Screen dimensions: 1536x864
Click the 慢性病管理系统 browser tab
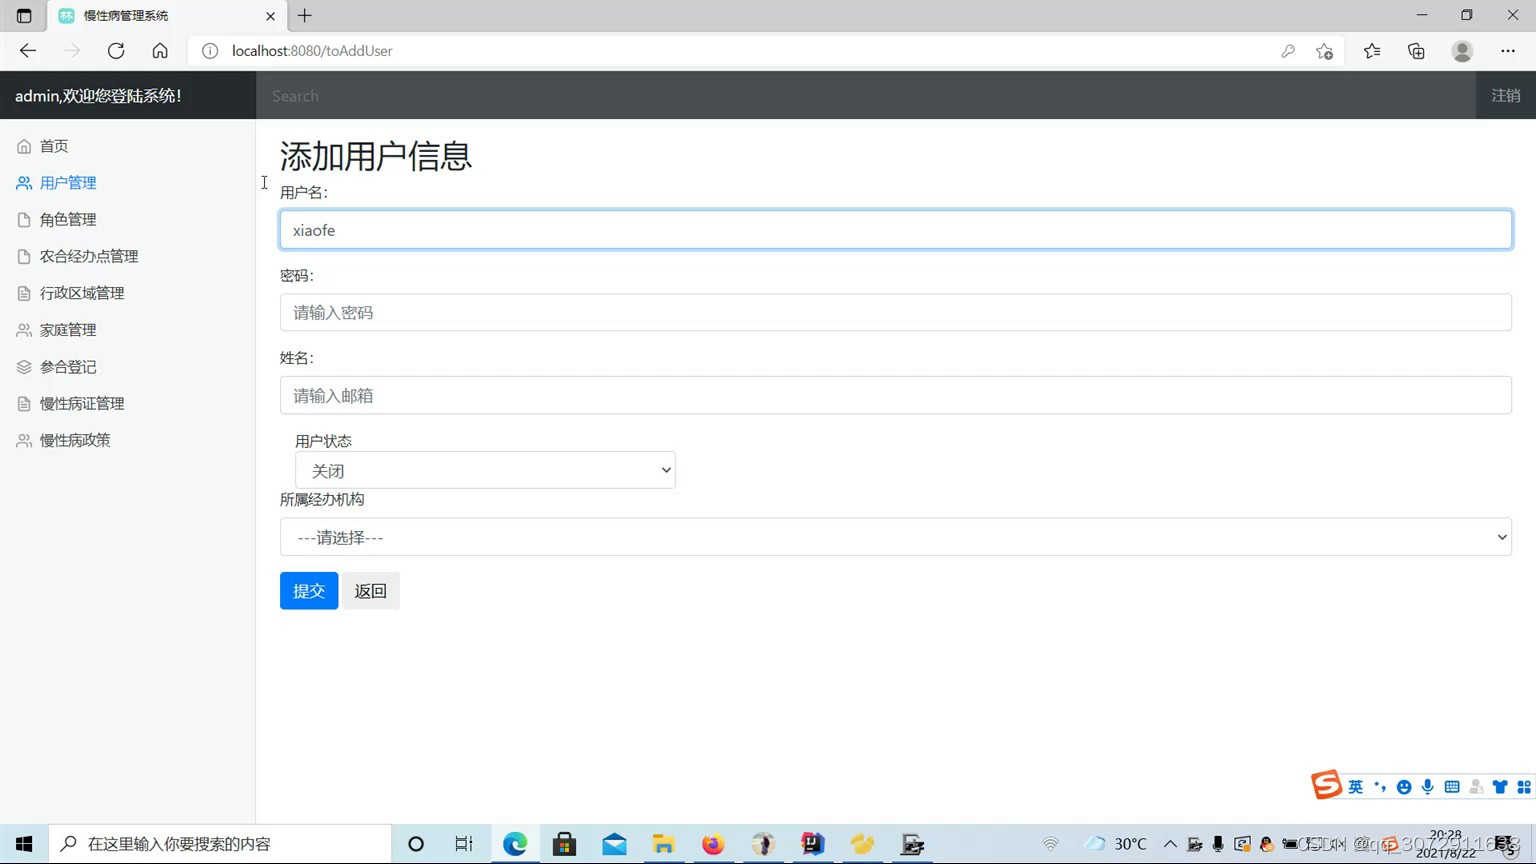coord(166,16)
